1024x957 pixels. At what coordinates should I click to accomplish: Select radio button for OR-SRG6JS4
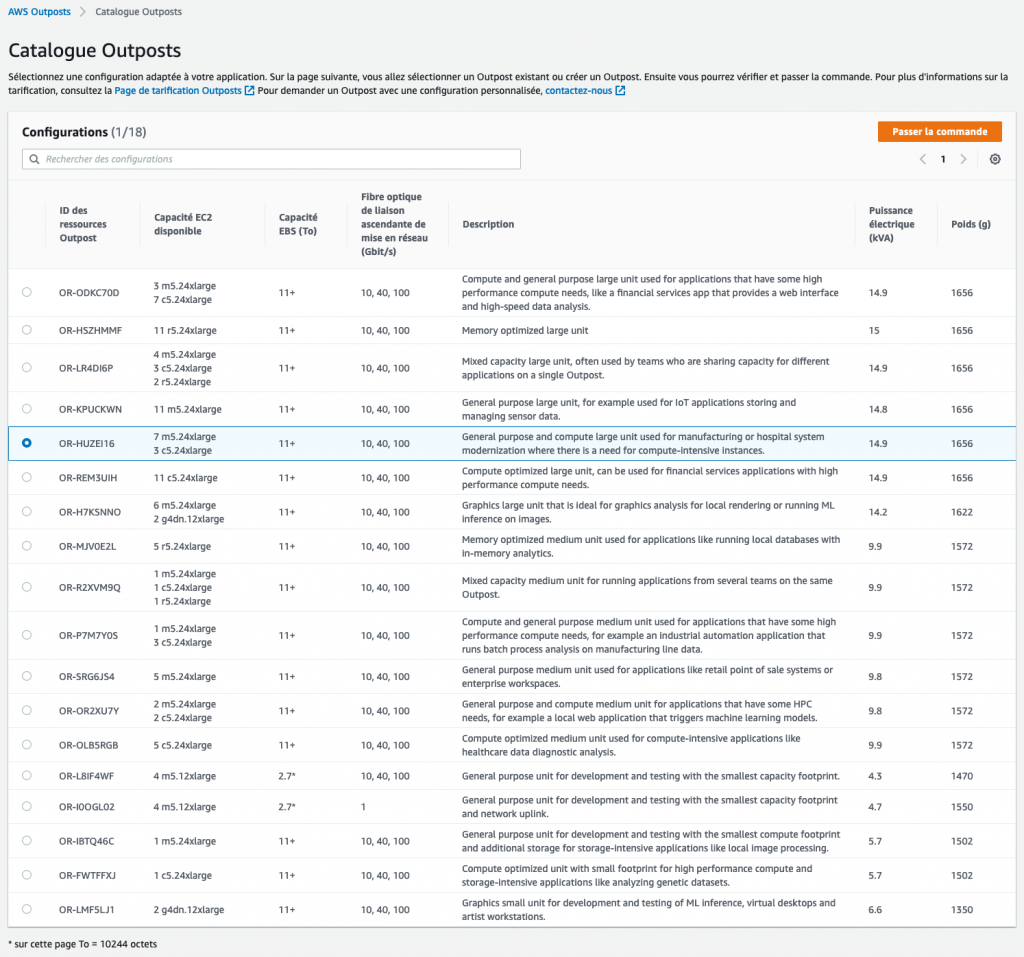click(27, 676)
